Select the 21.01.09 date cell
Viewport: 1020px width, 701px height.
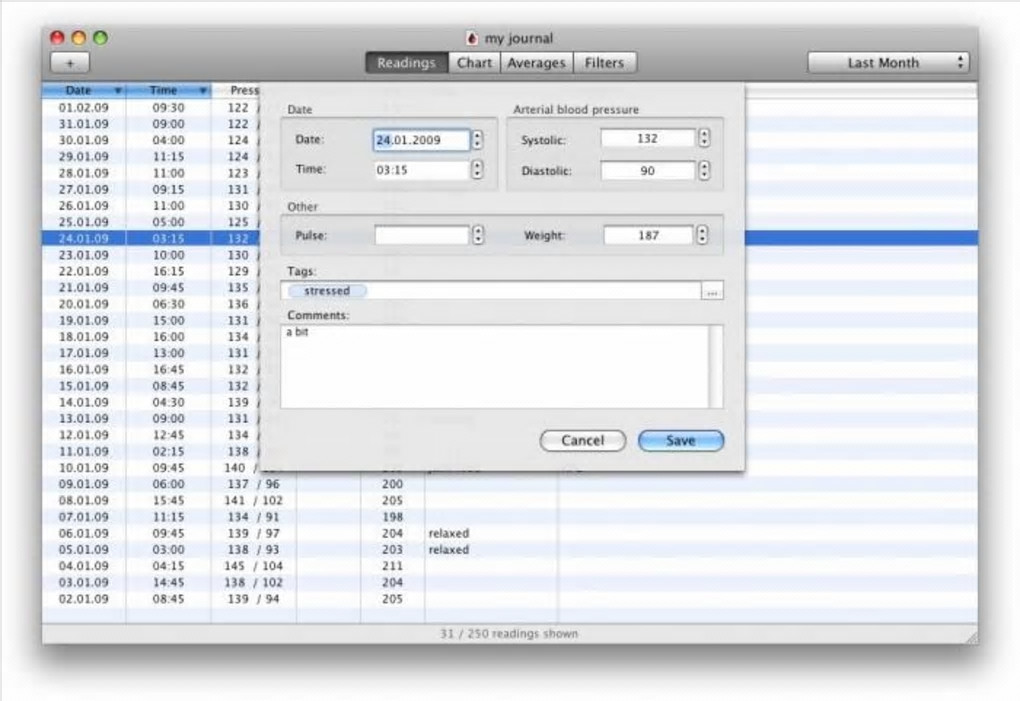click(84, 287)
